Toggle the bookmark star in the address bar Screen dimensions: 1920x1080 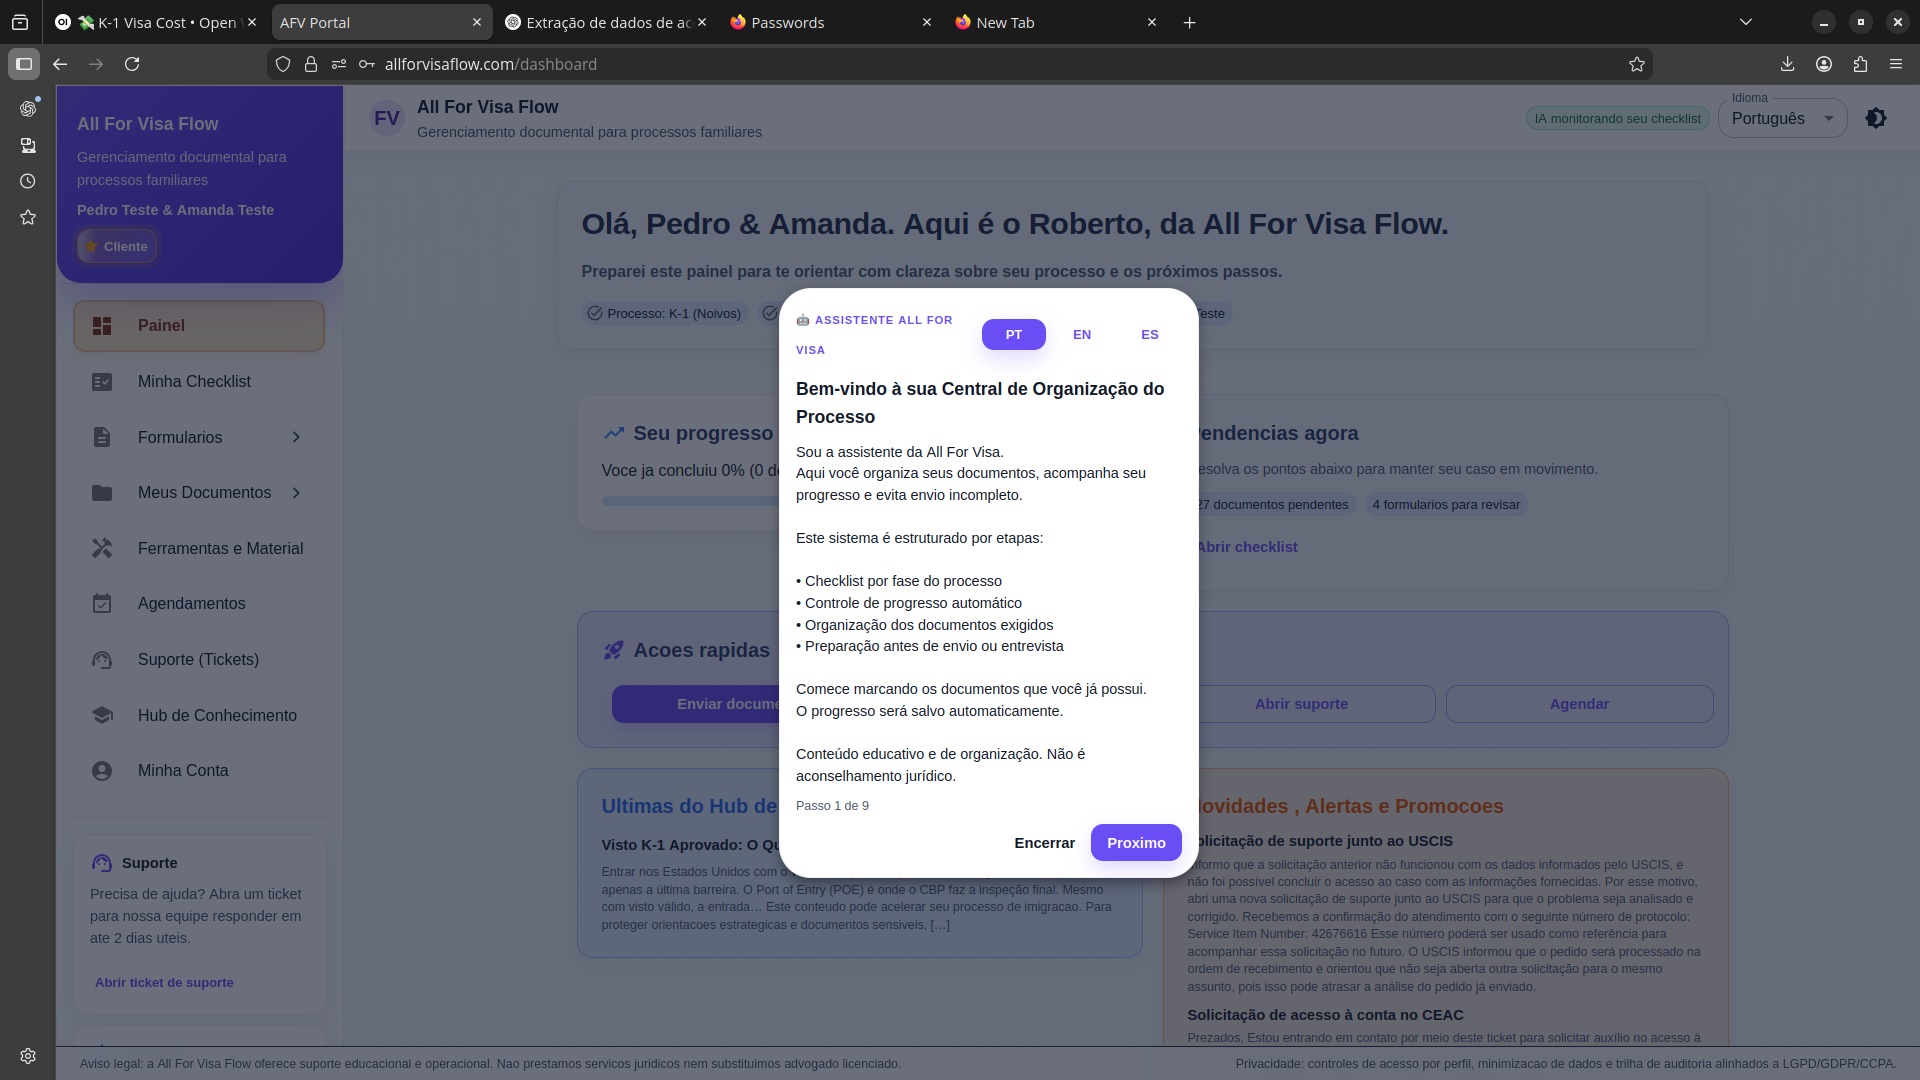[1637, 64]
